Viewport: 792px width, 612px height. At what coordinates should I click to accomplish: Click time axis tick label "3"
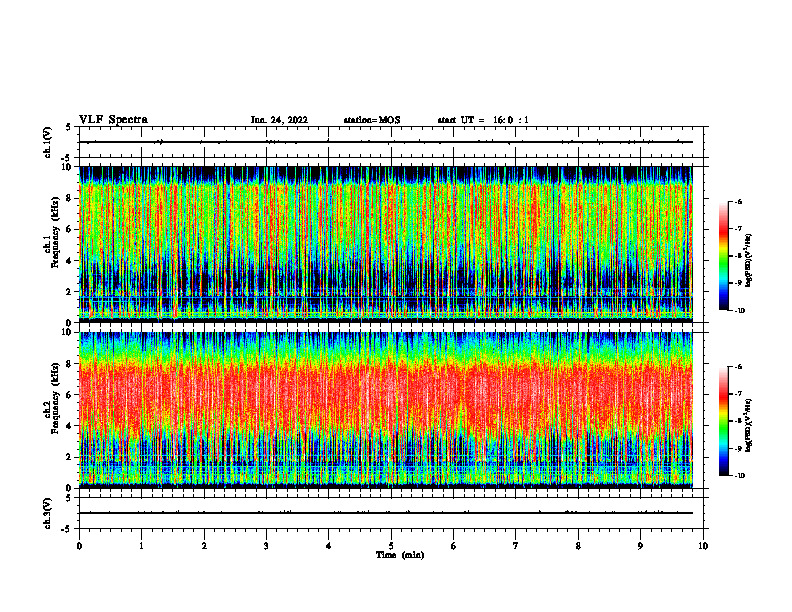(266, 546)
